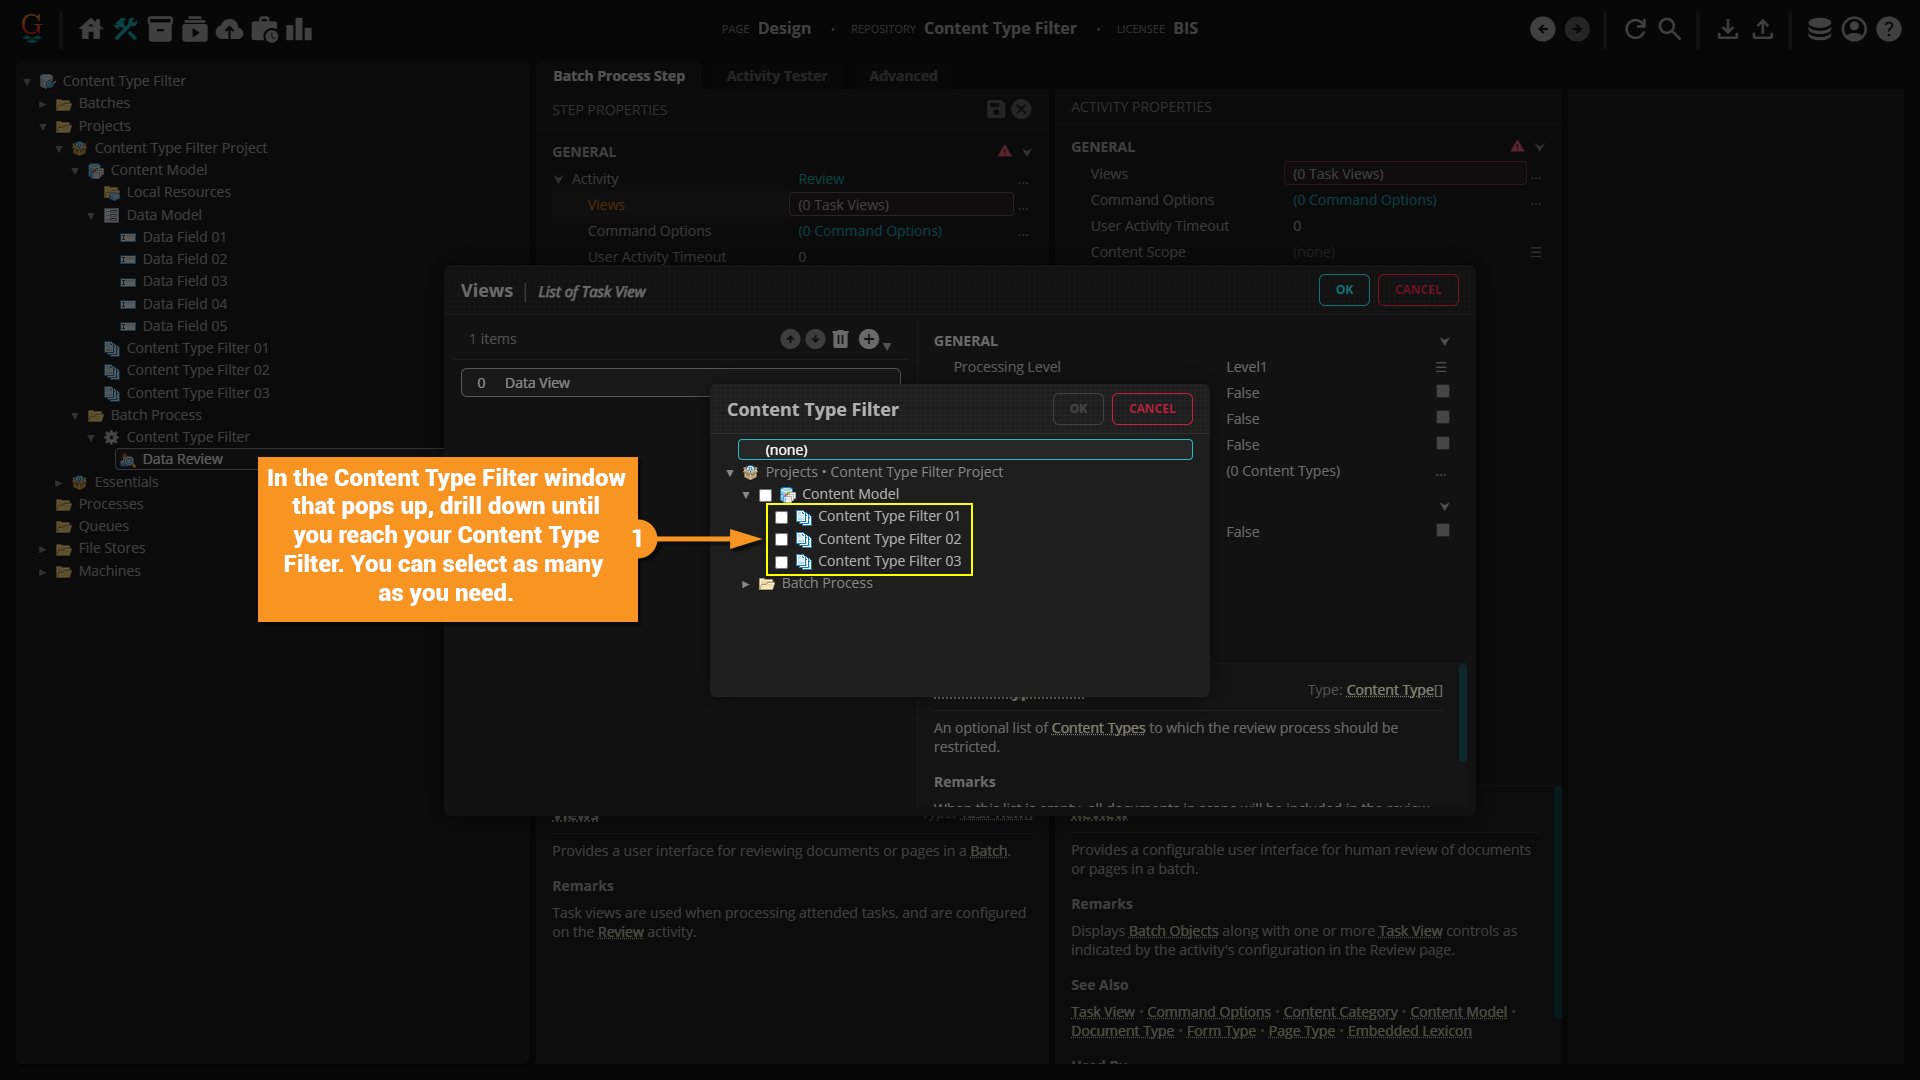The width and height of the screenshot is (1920, 1080).
Task: Check Content Type Filter 01 checkbox
Action: point(782,517)
